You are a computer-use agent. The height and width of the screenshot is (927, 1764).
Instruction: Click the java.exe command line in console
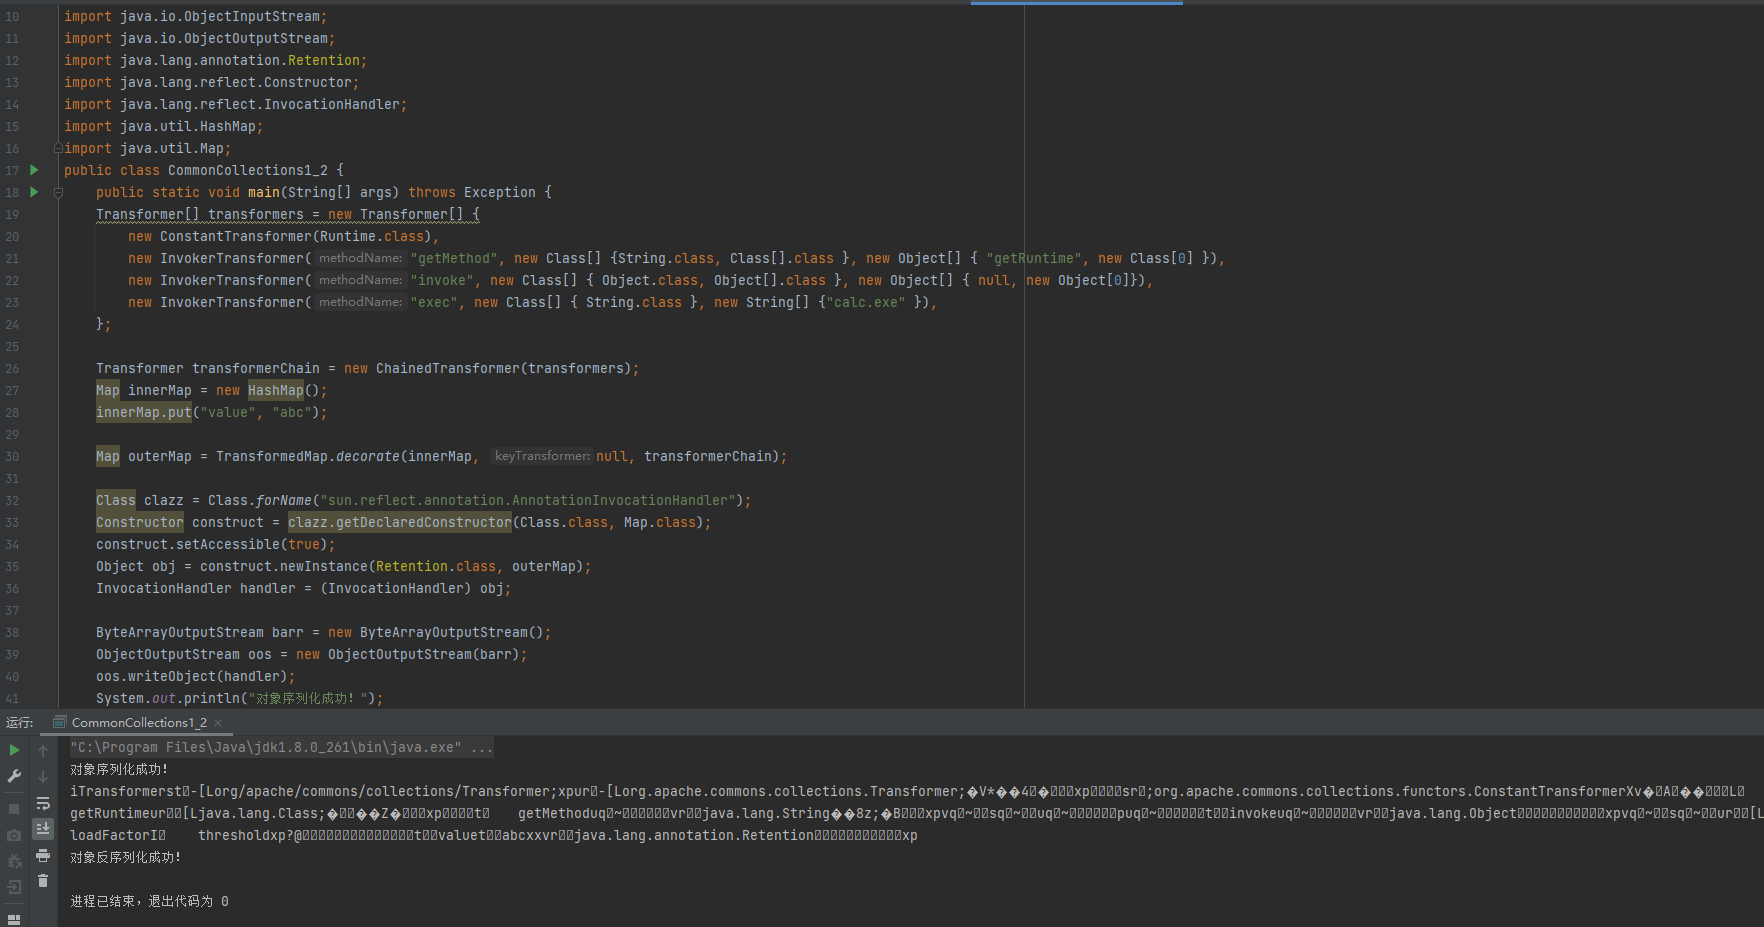click(281, 747)
